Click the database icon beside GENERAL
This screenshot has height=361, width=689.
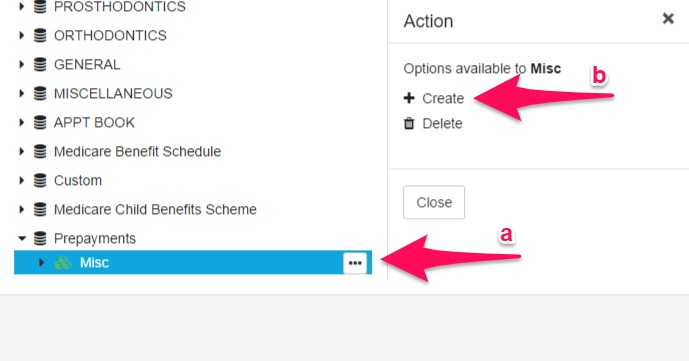coord(40,65)
